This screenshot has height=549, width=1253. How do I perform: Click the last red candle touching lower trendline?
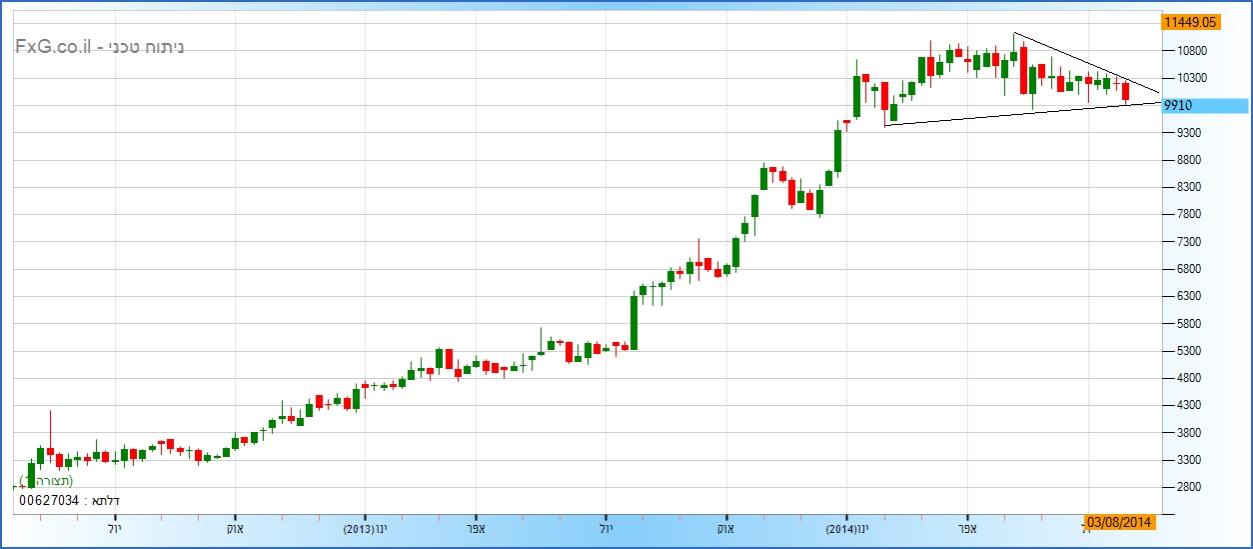1126,92
